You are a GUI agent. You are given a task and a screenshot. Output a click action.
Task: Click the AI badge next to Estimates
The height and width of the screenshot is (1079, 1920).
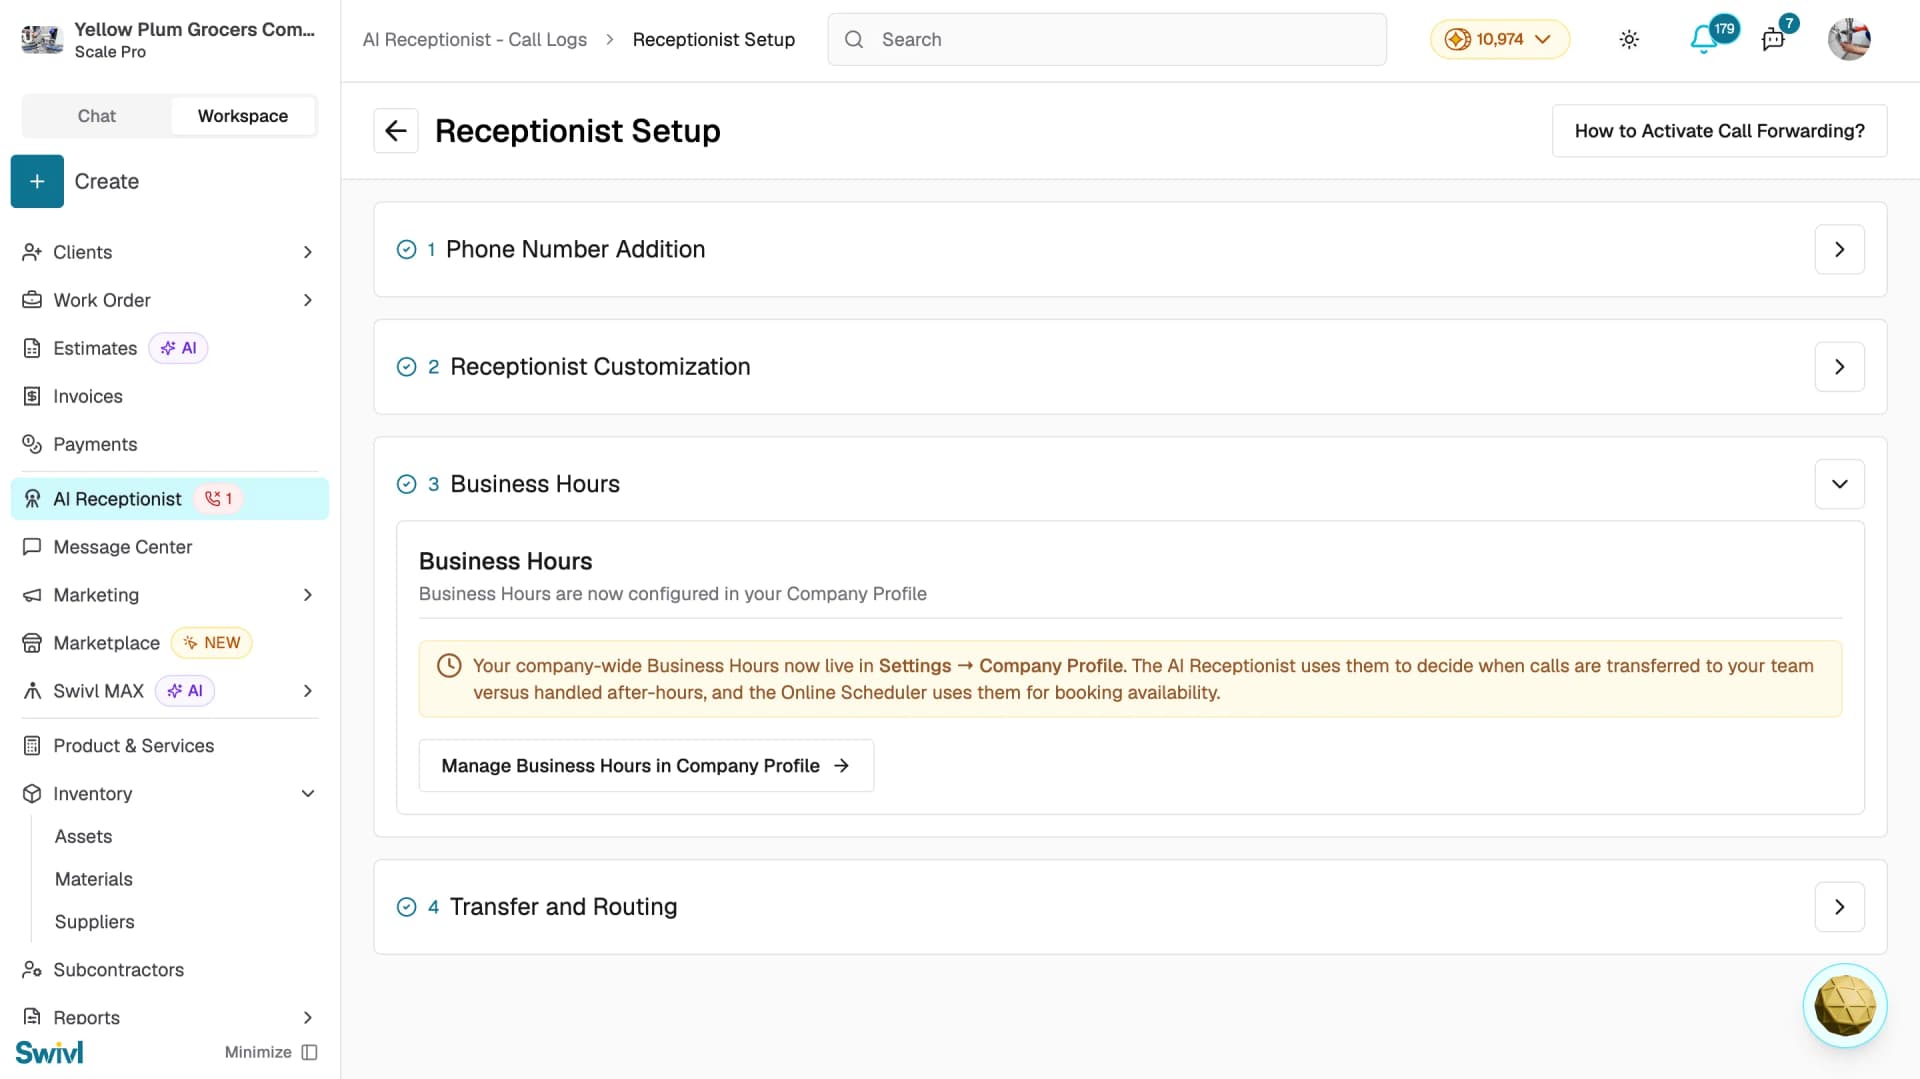[x=178, y=348]
